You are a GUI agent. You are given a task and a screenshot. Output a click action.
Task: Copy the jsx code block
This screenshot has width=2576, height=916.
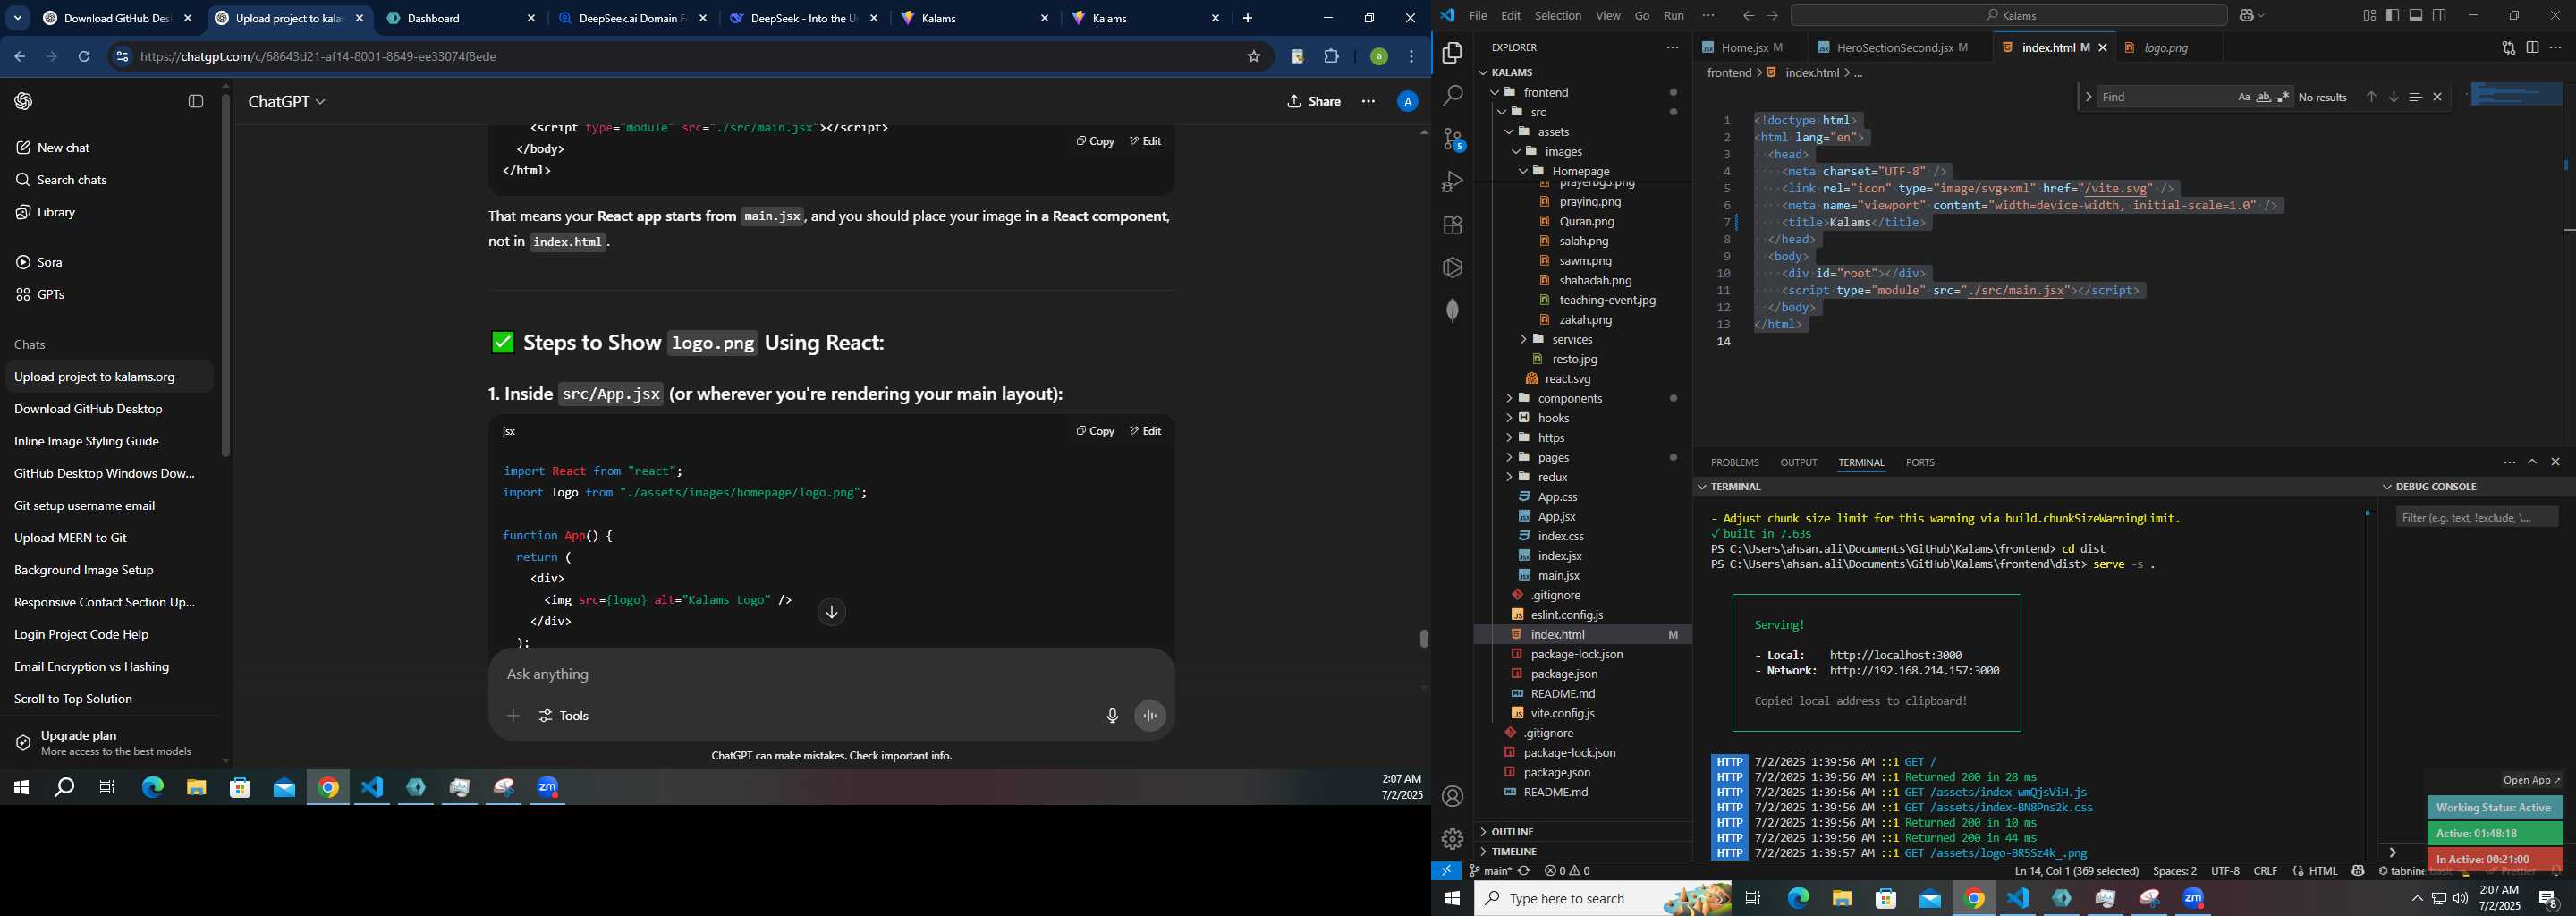[x=1095, y=431]
